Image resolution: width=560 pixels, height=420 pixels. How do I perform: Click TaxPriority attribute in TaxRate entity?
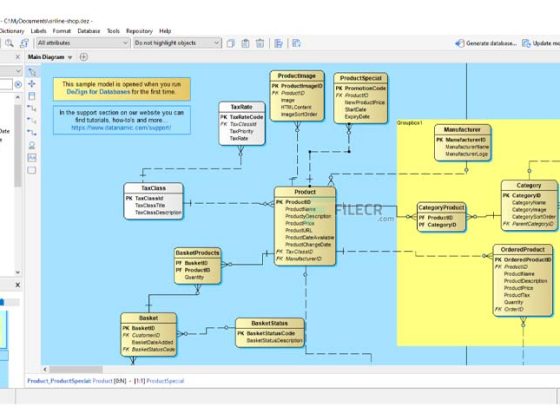click(x=241, y=131)
